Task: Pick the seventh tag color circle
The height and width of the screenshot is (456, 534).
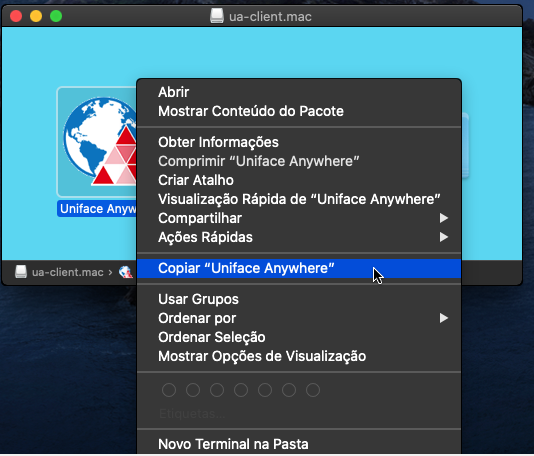Action: point(313,390)
